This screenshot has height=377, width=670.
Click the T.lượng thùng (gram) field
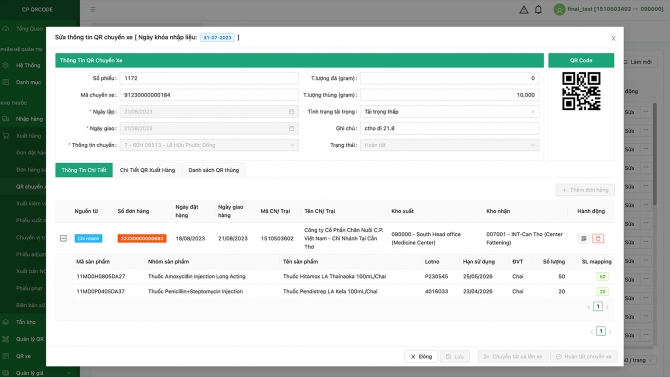pos(450,95)
